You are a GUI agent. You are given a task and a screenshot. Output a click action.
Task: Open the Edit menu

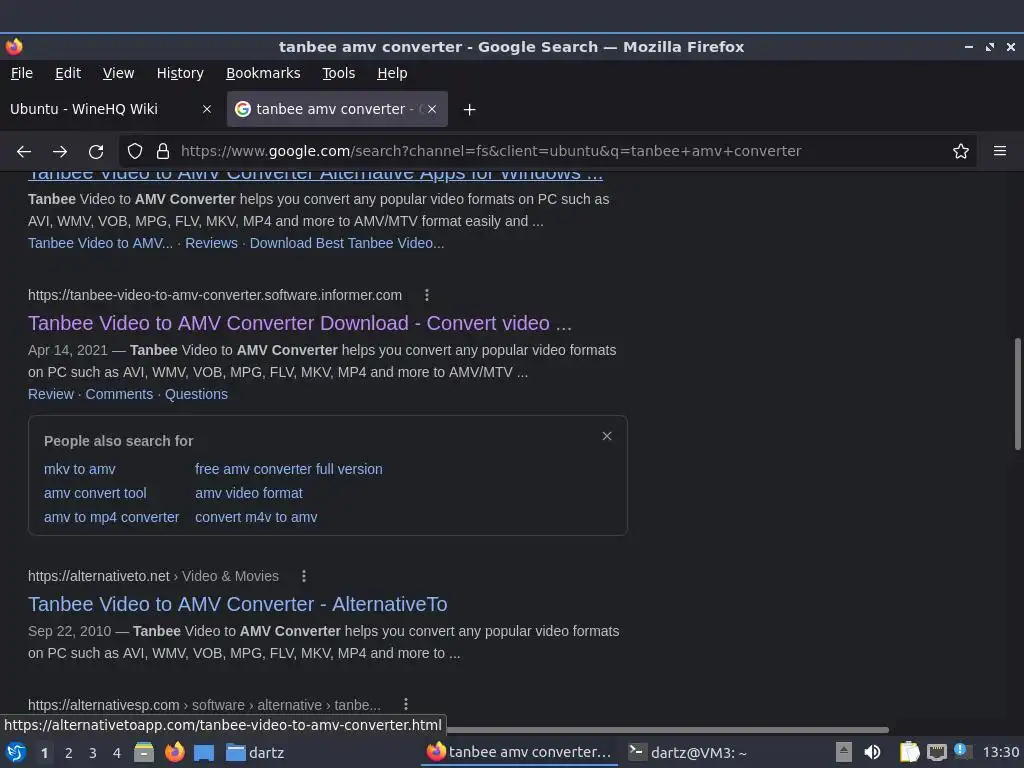point(68,73)
